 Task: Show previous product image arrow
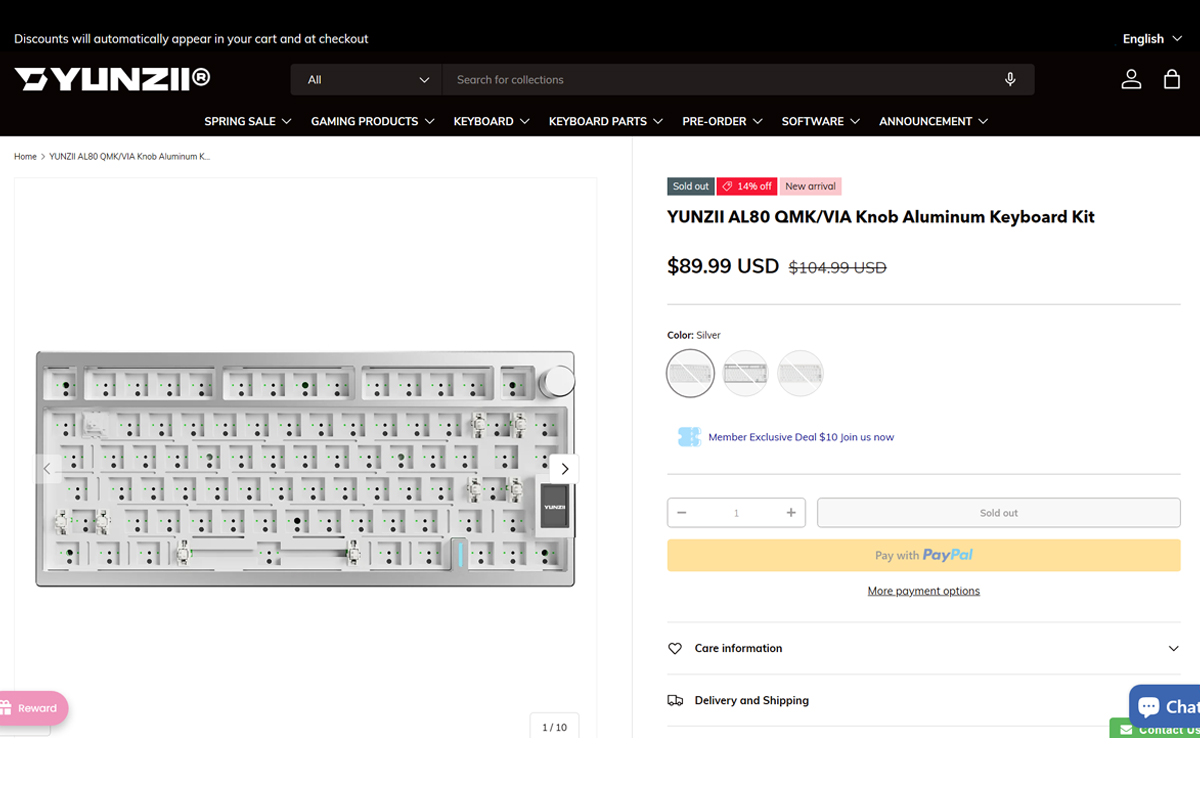click(x=46, y=468)
